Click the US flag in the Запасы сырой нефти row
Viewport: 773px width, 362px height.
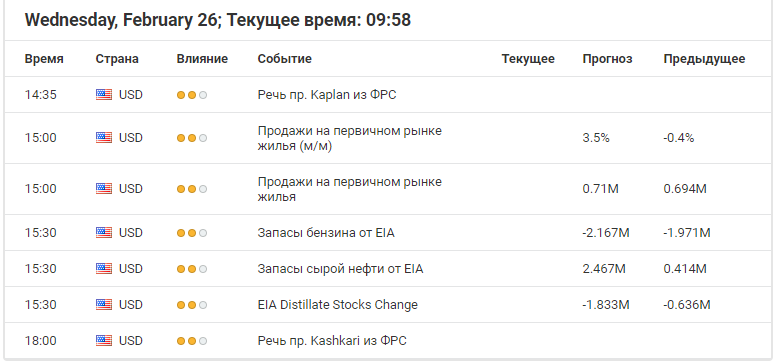(104, 269)
